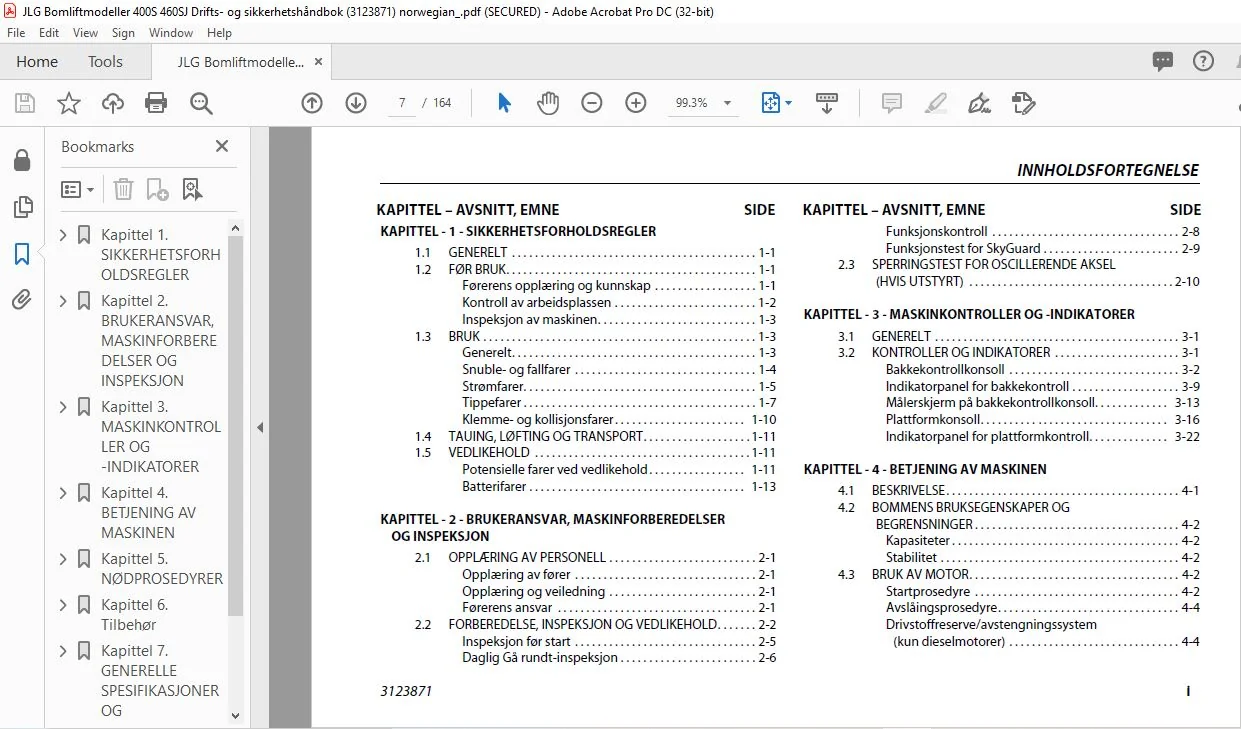This screenshot has height=729, width=1241.
Task: Click the zoom out minus icon
Action: 592,103
